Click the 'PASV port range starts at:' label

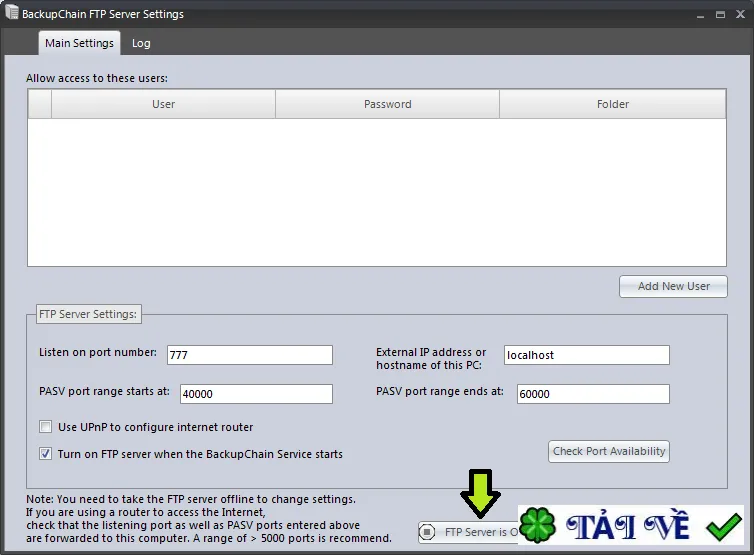coord(104,391)
